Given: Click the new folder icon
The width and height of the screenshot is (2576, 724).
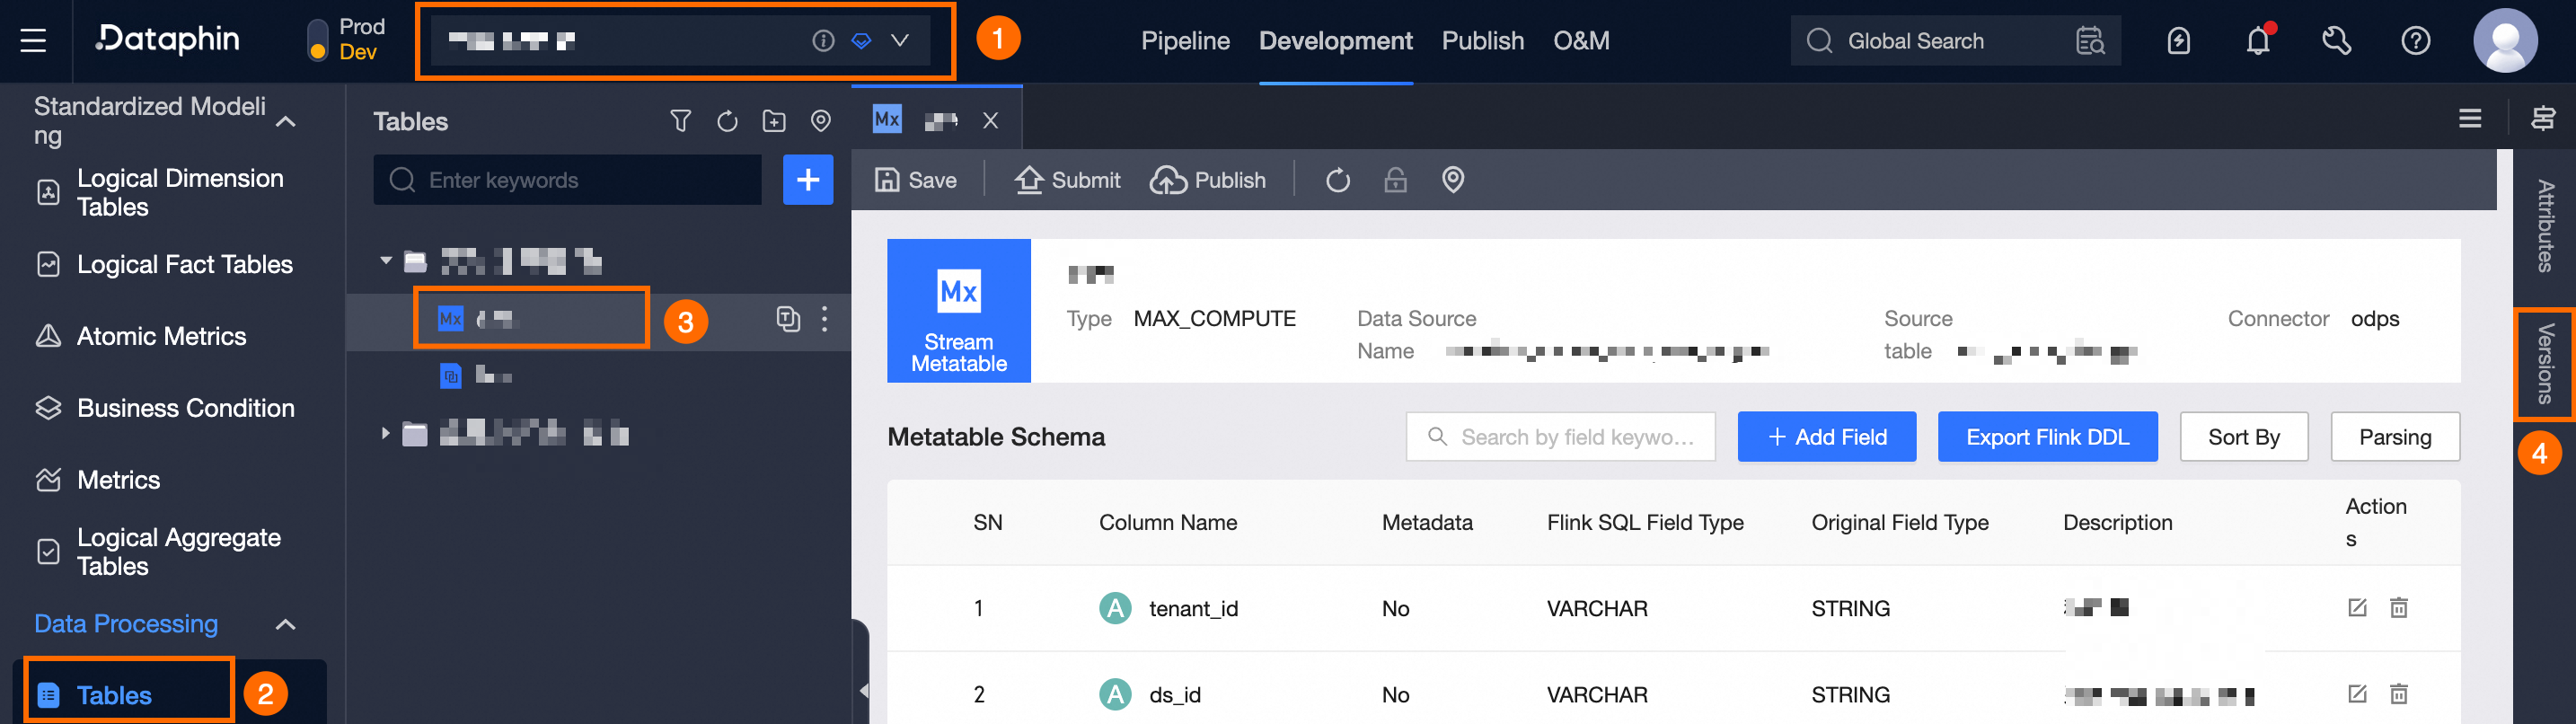Looking at the screenshot, I should click(x=774, y=121).
